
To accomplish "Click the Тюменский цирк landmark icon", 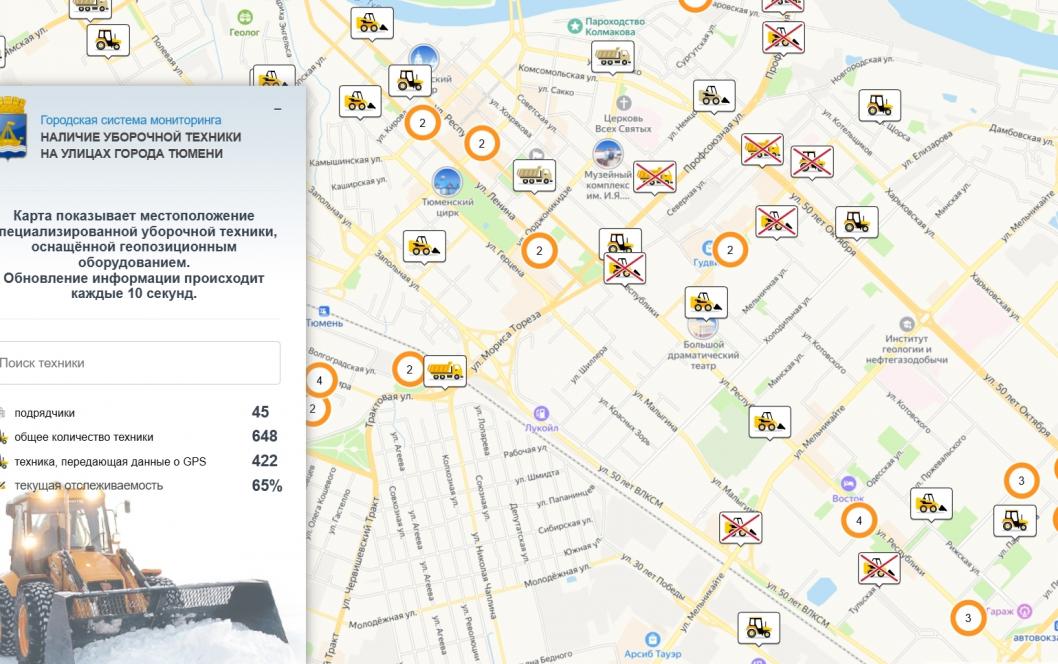I will coord(447,181).
